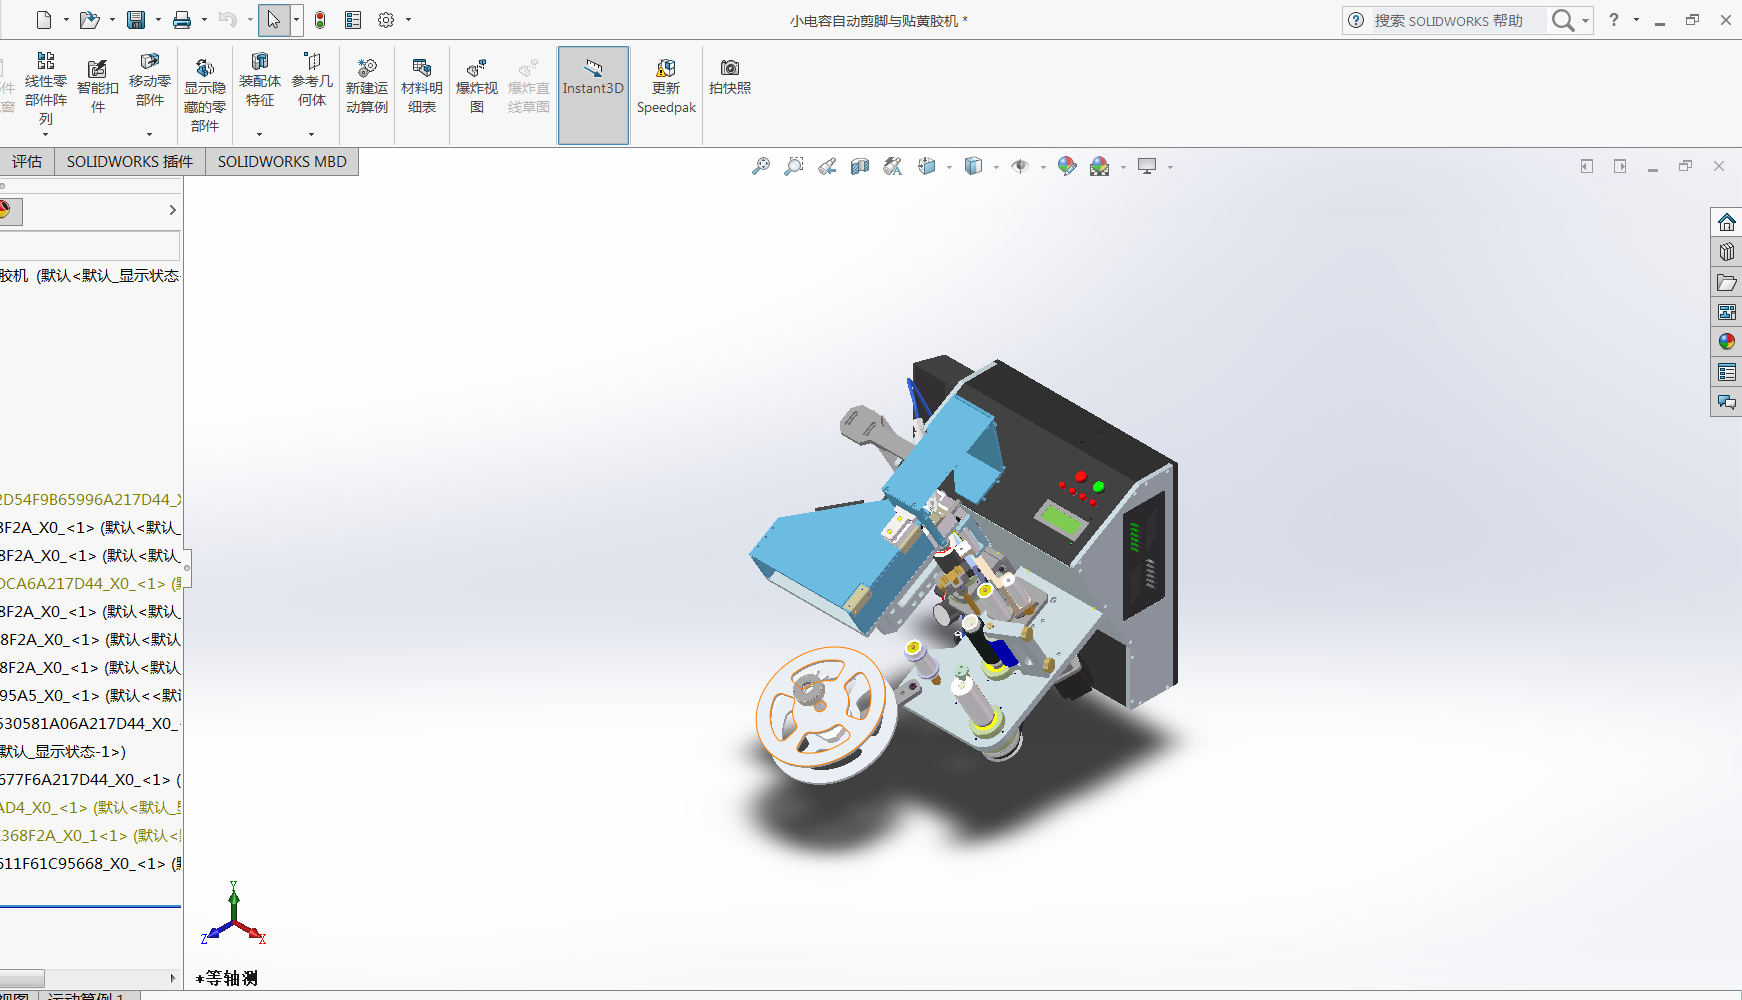1742x1000 pixels.
Task: Click the Rebuild traffic light icon
Action: (320, 20)
